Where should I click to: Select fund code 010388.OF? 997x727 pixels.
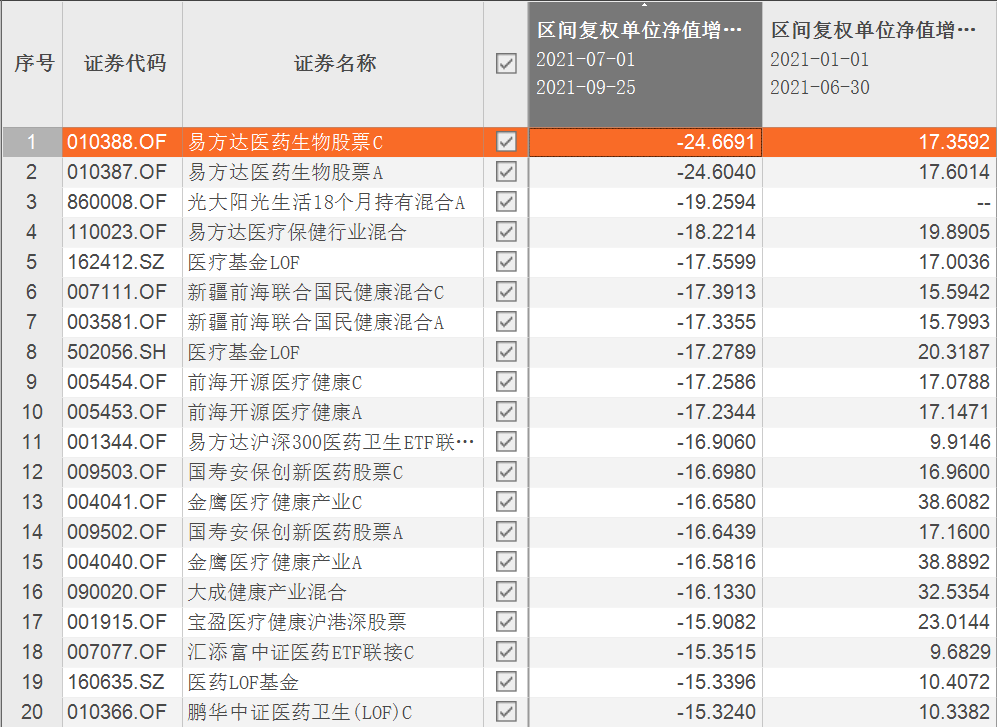pyautogui.click(x=117, y=142)
